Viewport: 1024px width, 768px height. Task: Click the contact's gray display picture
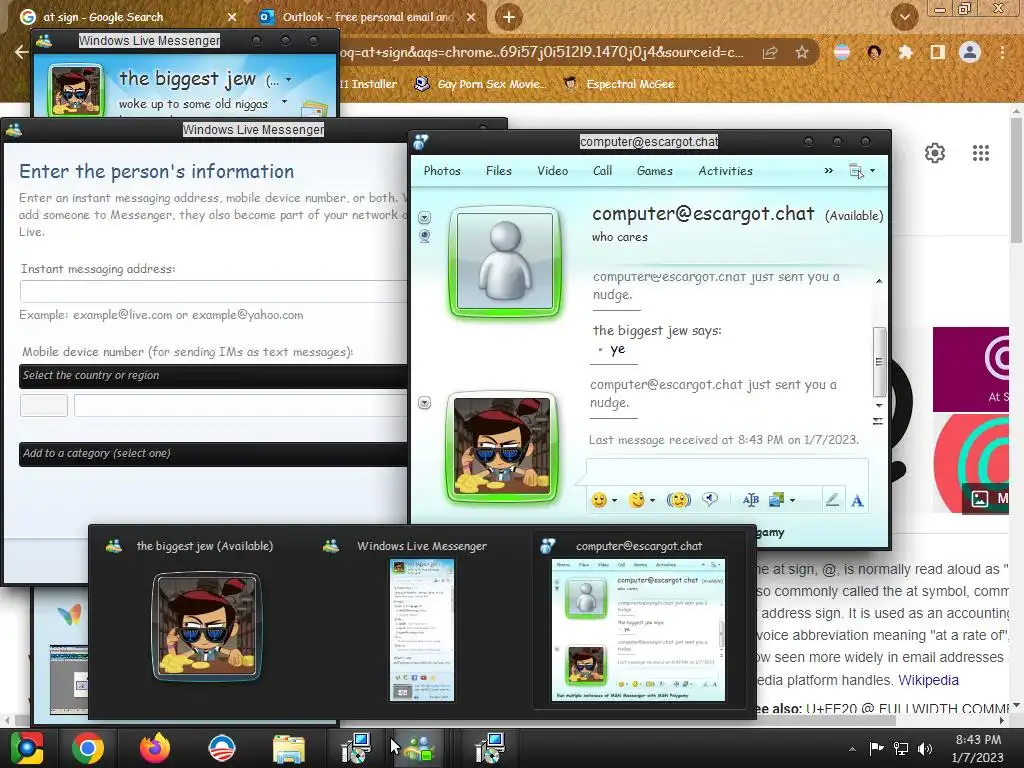click(x=504, y=262)
